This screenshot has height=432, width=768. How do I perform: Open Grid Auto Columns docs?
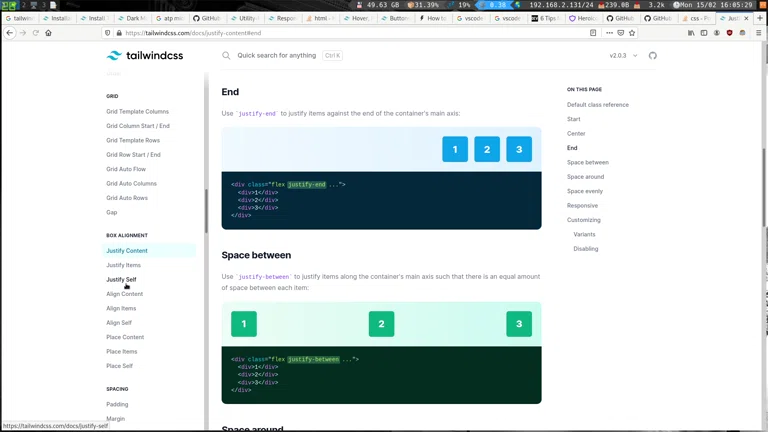(x=131, y=184)
